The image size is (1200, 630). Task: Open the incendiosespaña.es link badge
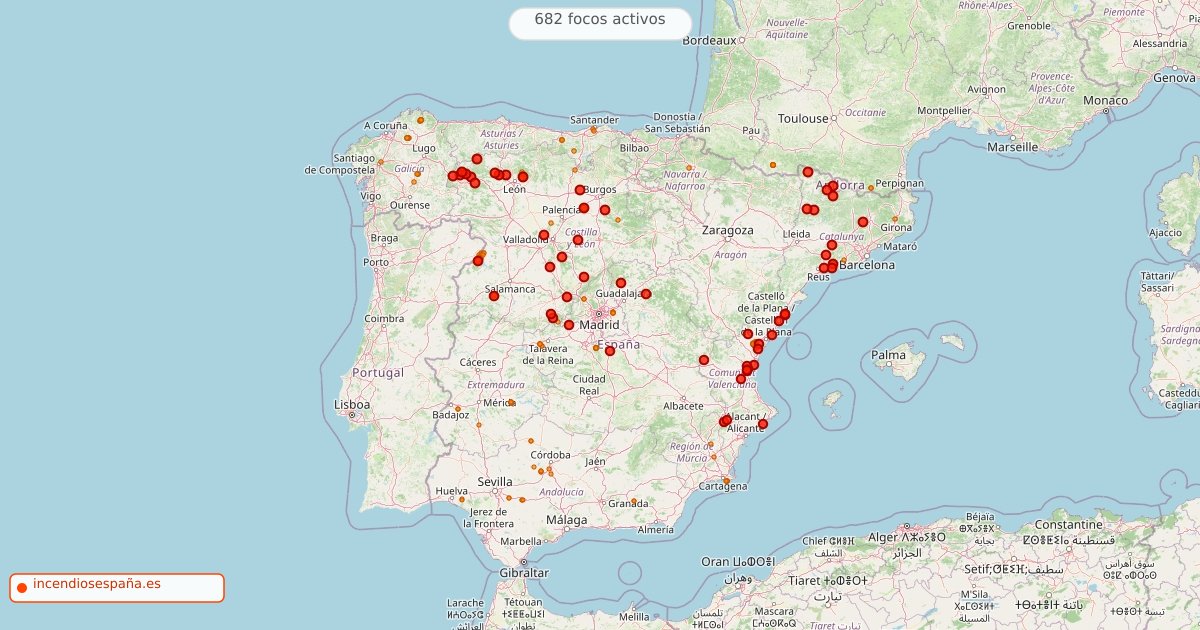(117, 588)
